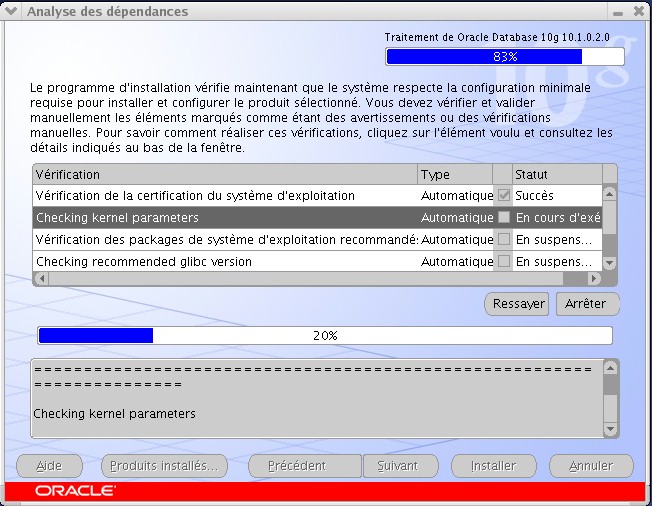Click the Type column header

455,174
